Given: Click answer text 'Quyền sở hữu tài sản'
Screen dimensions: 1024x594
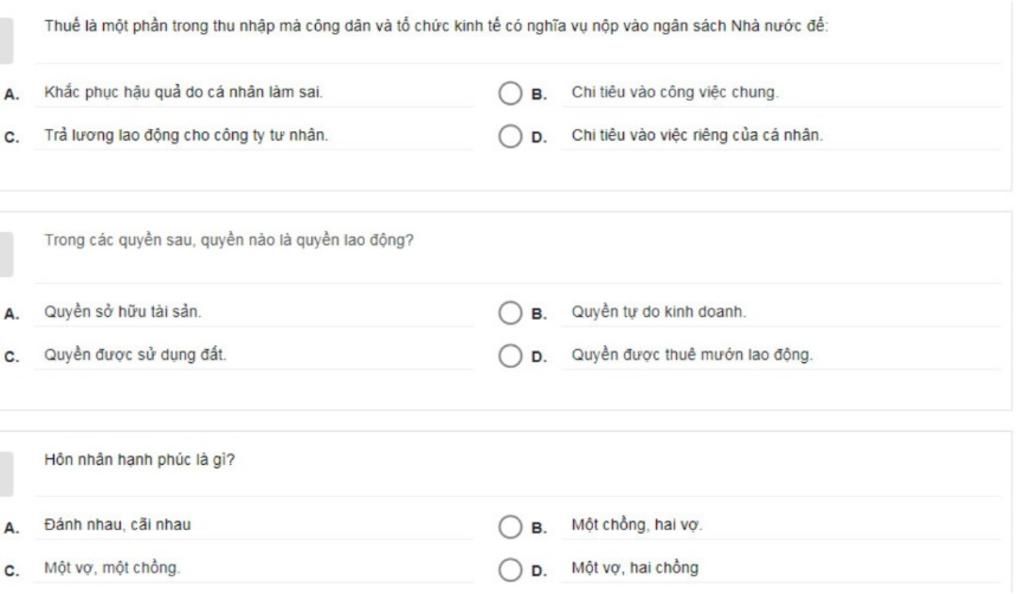Looking at the screenshot, I should pyautogui.click(x=123, y=314).
